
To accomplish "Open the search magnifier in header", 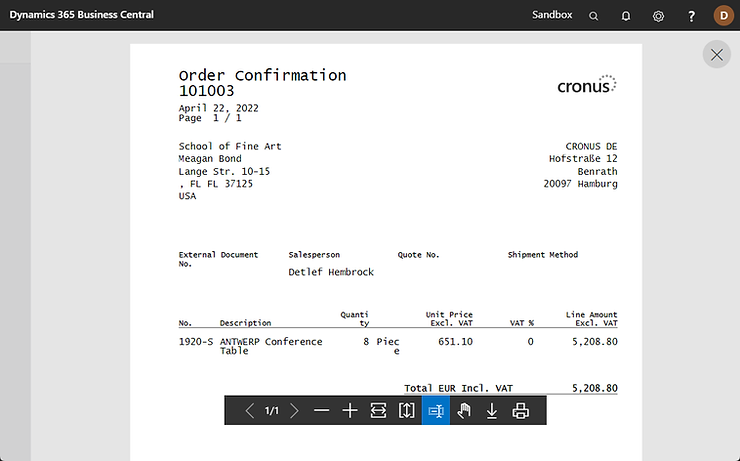I will click(x=594, y=16).
